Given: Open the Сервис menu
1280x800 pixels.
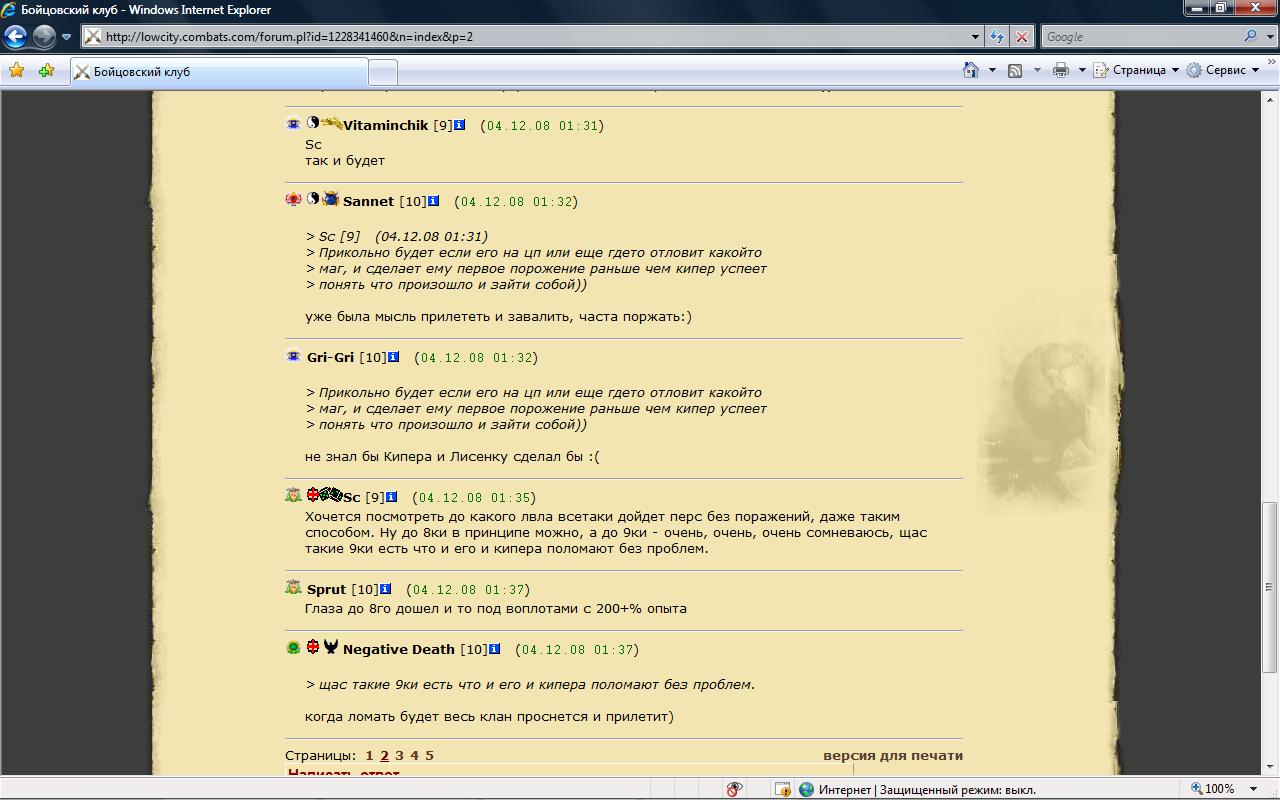Looking at the screenshot, I should tap(1223, 70).
